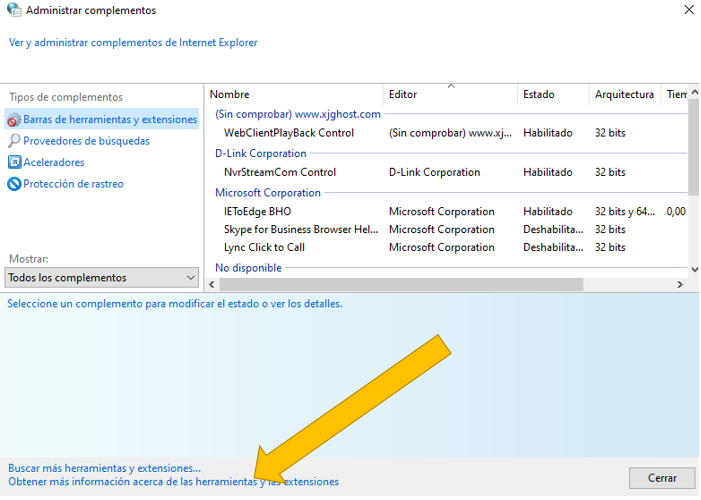
Task: Open the Todos los complementos dropdown
Action: (x=102, y=278)
